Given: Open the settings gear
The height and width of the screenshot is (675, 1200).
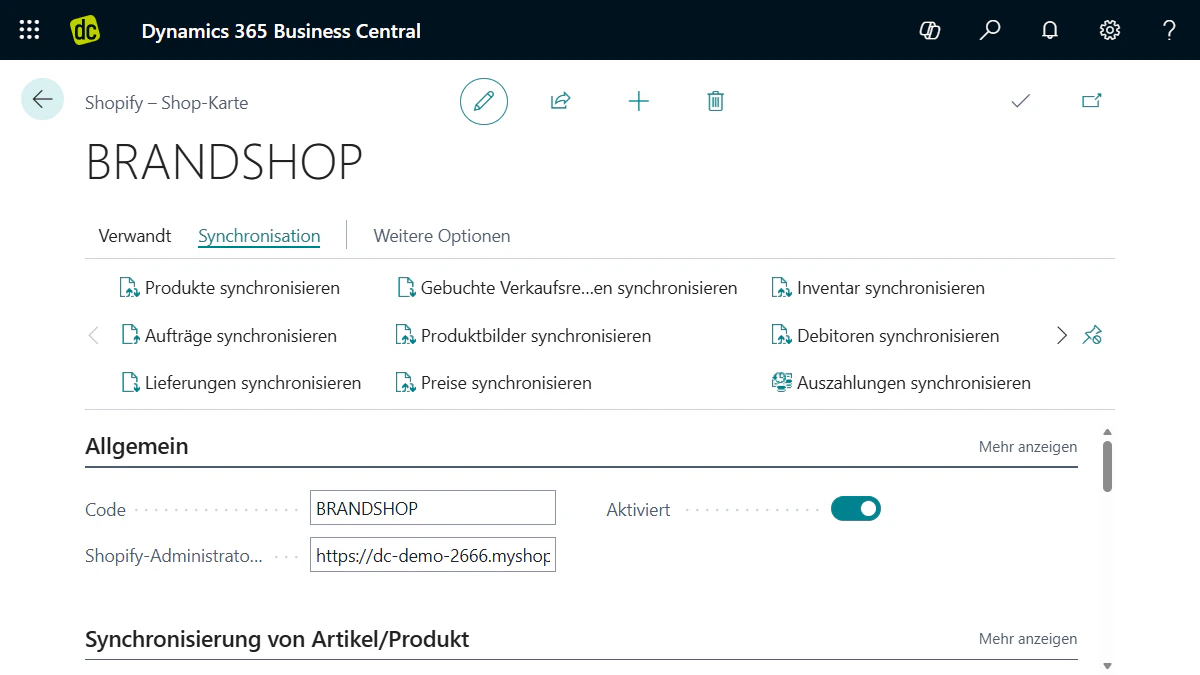Looking at the screenshot, I should coord(1110,30).
